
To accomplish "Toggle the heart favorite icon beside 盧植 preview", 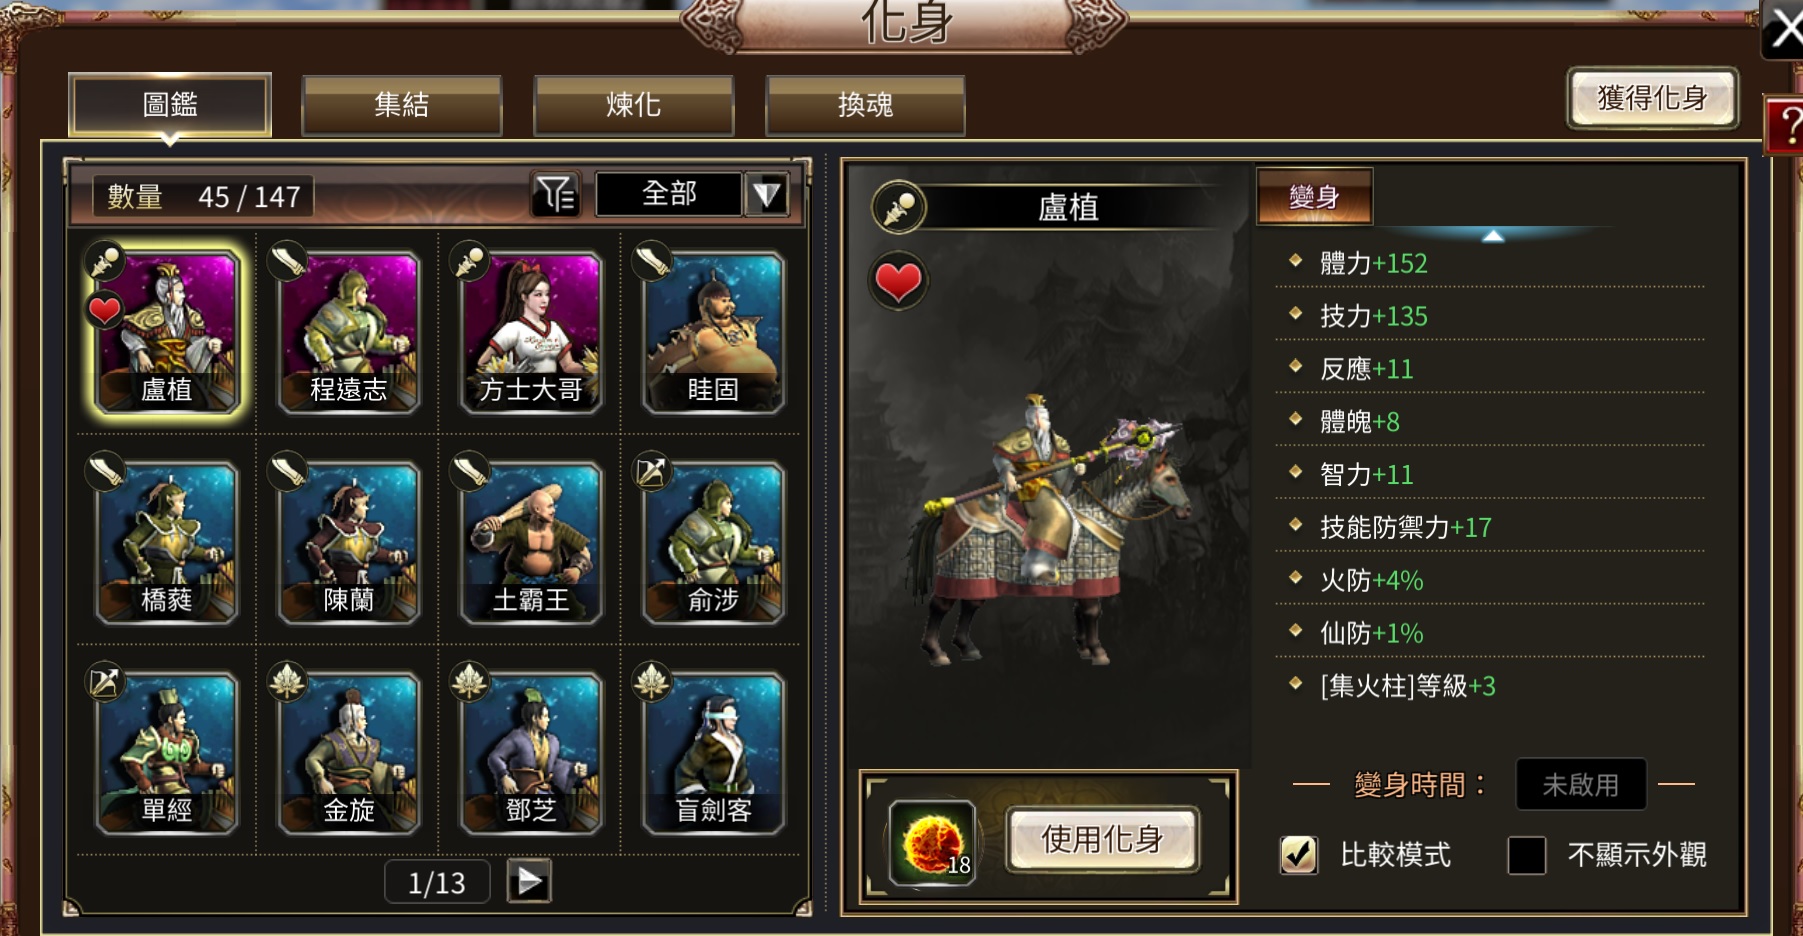I will coord(898,281).
